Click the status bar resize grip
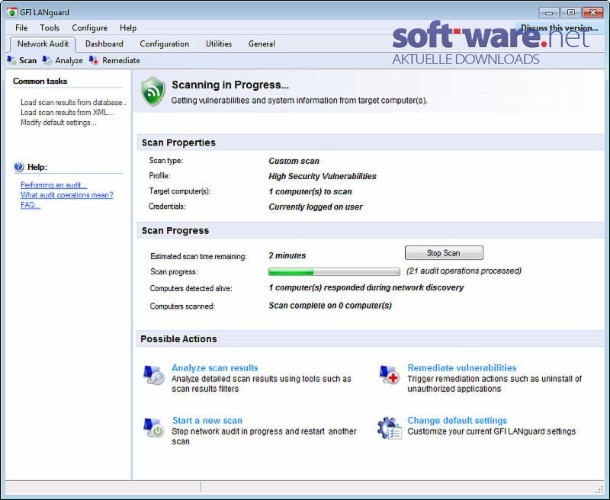Screen dimensions: 610x500 tap(599, 489)
